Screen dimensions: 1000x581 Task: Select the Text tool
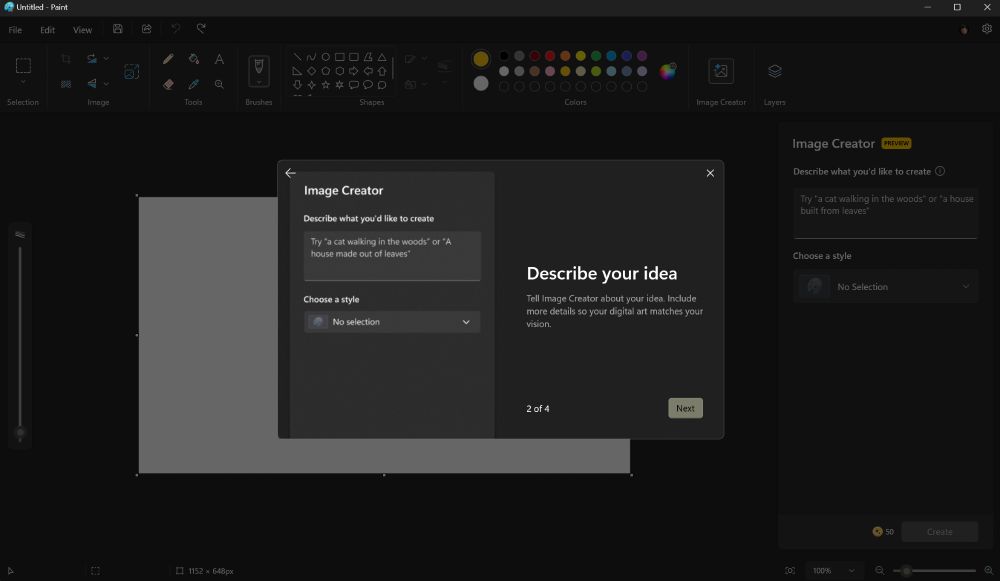[x=219, y=59]
